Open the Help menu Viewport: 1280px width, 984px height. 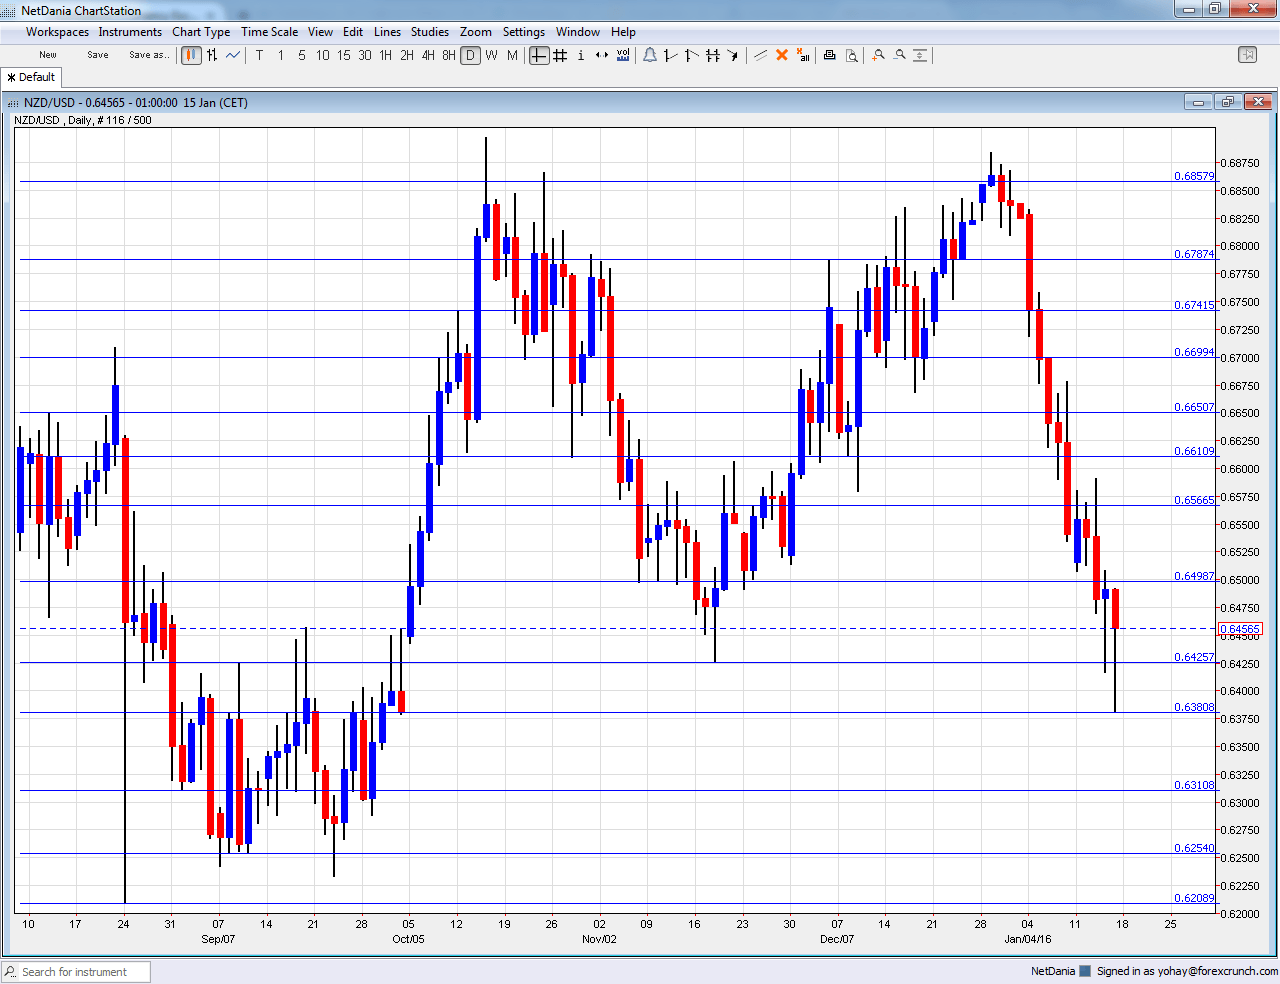pos(623,32)
